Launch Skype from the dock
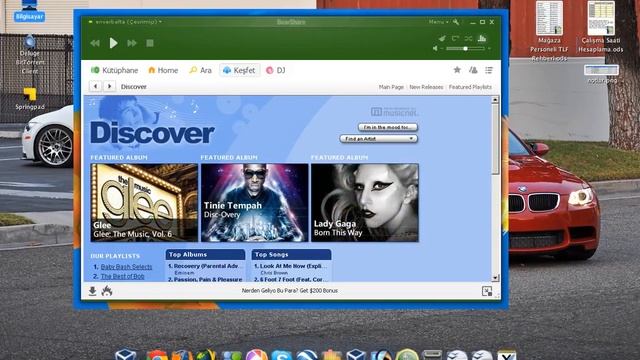Screen dimensions: 640x360 click(282, 355)
